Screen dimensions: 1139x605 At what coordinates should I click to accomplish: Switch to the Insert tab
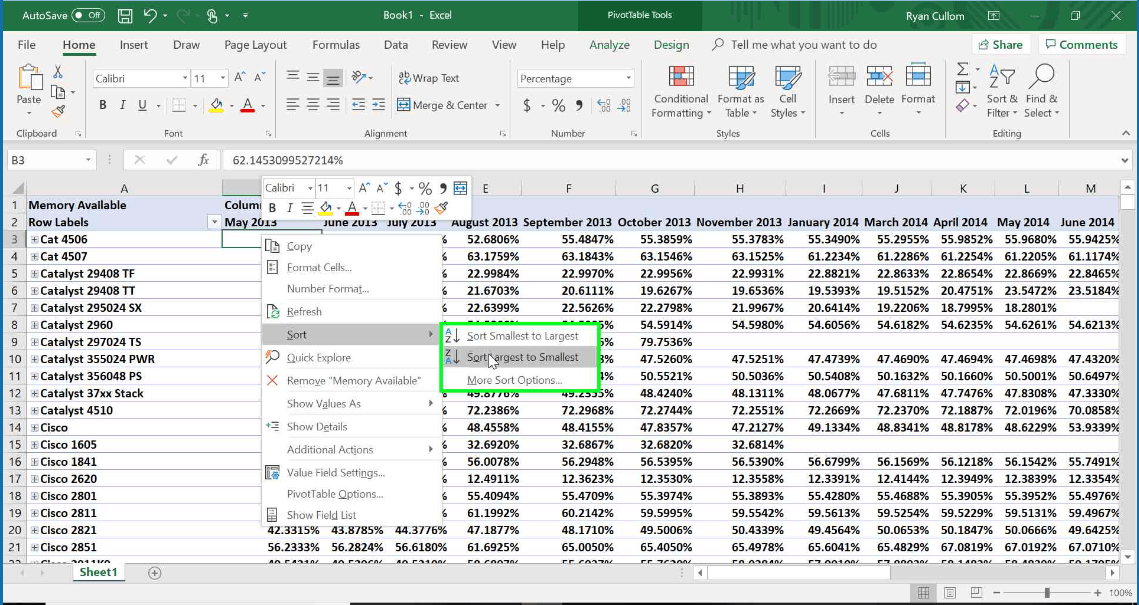pyautogui.click(x=134, y=45)
